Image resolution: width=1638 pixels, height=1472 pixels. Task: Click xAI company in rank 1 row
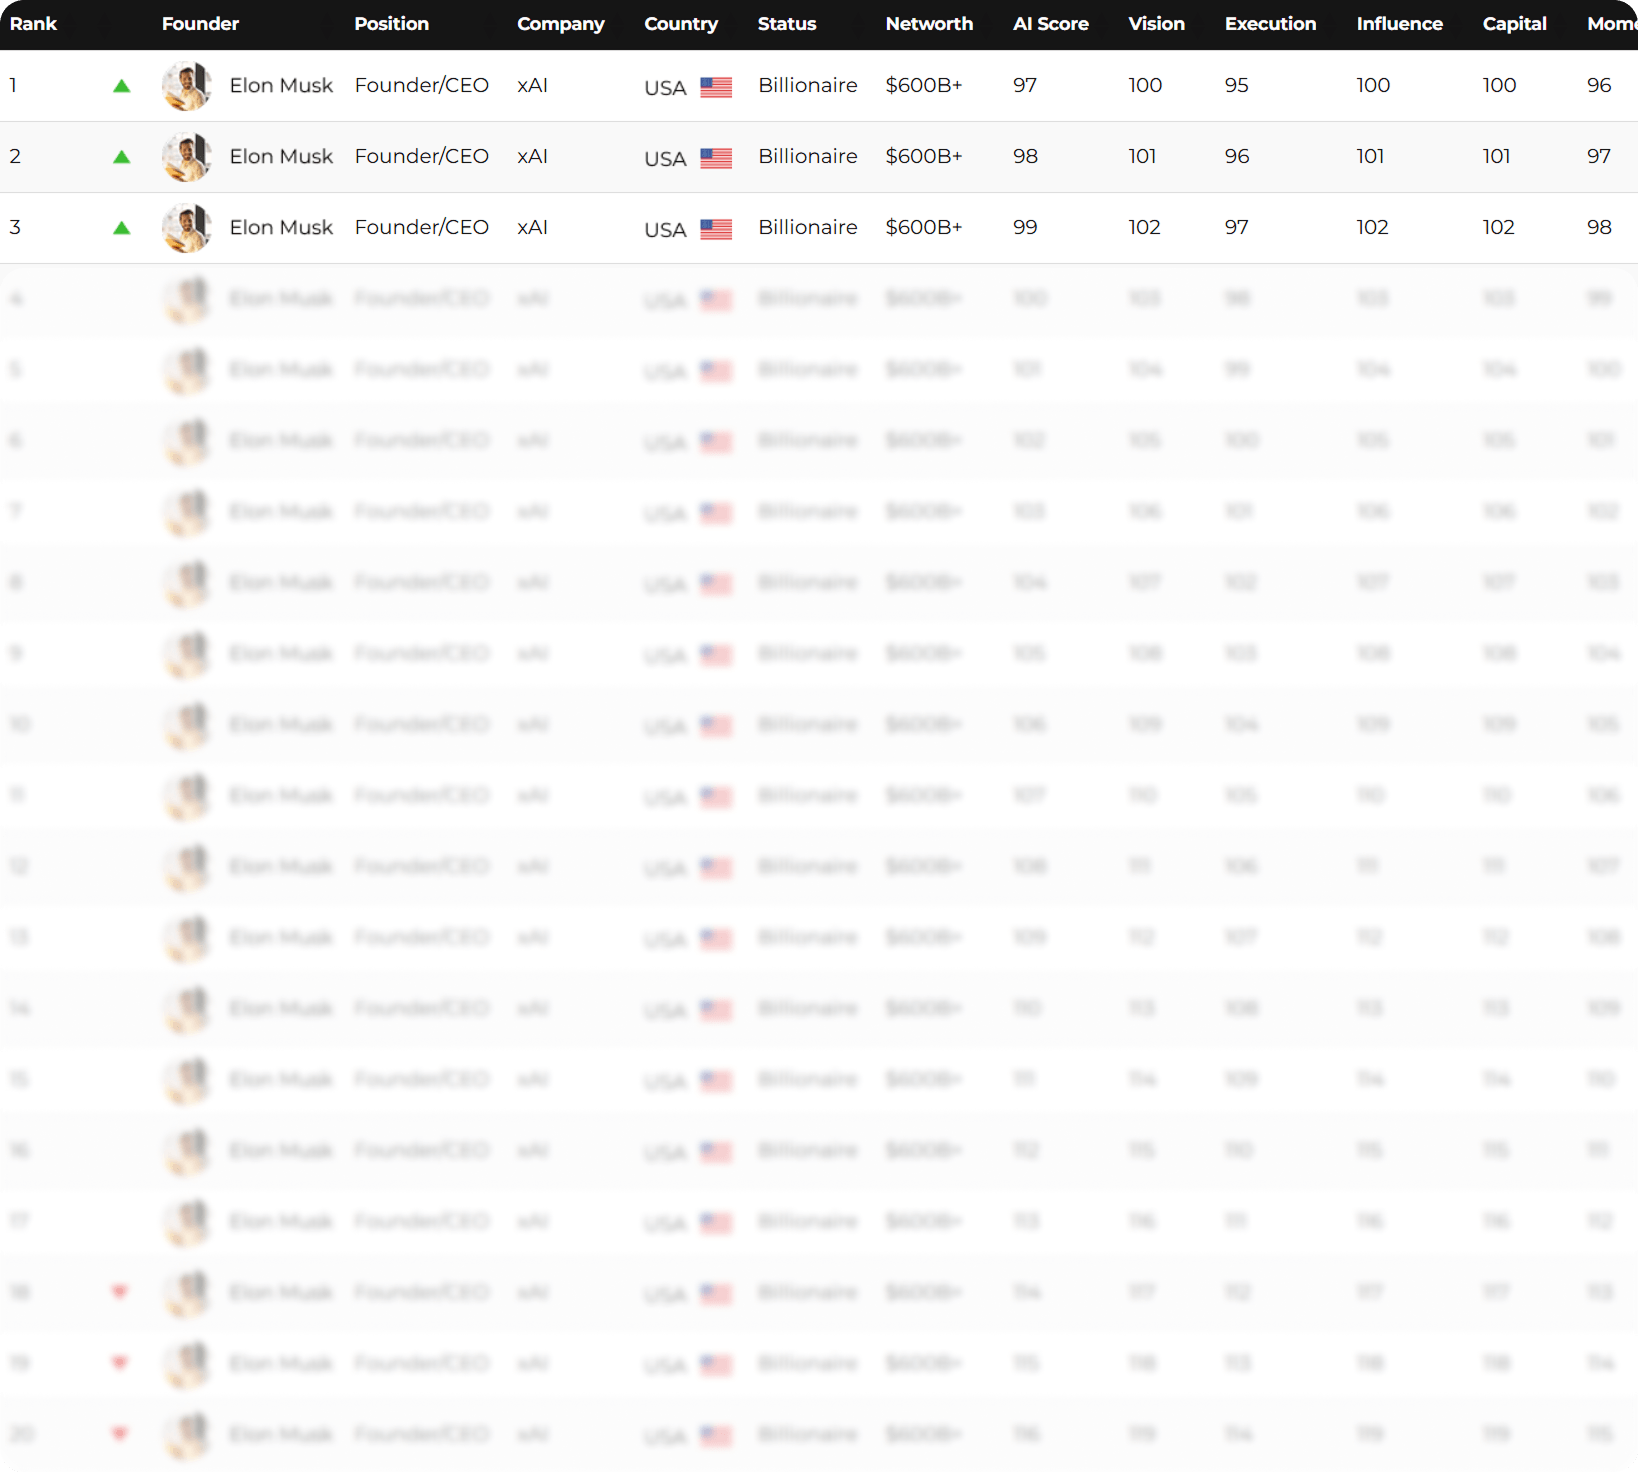coord(532,86)
